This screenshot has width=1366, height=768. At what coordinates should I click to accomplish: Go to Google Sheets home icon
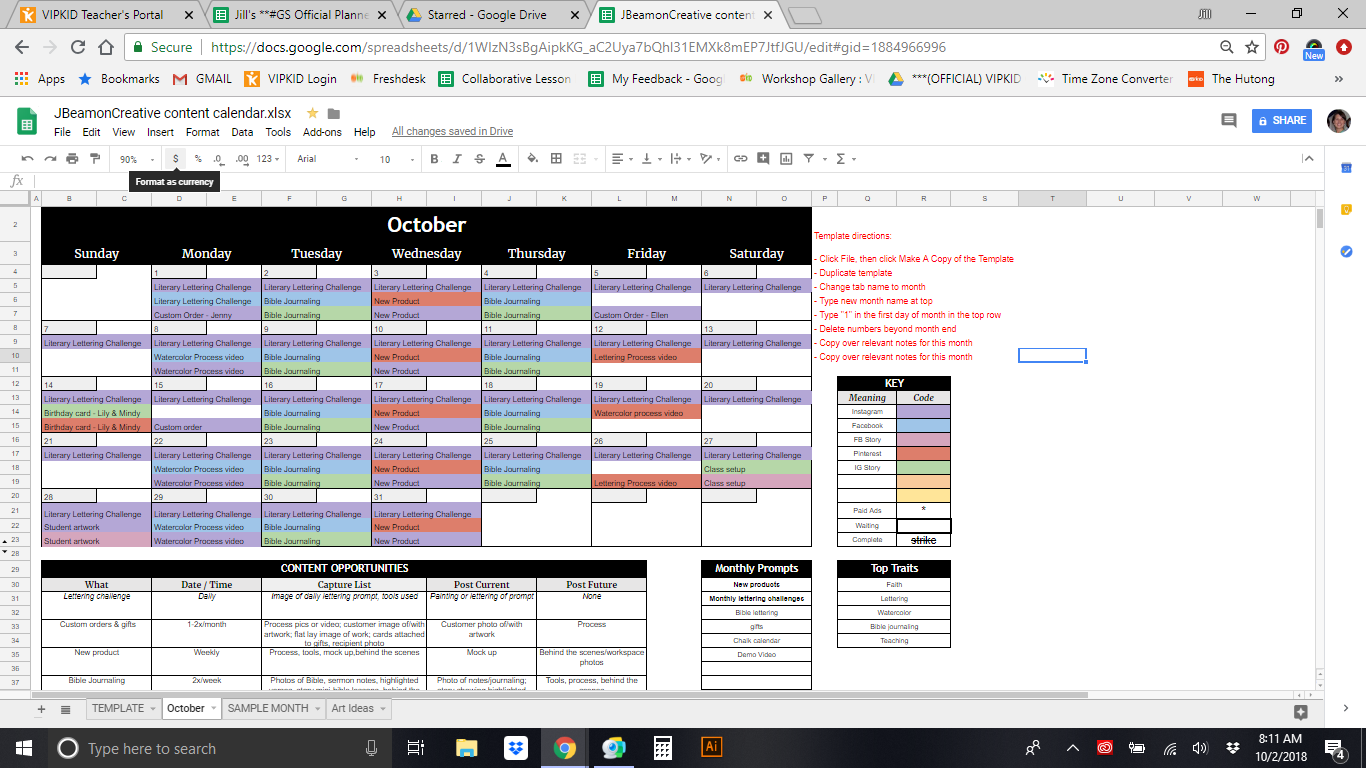[27, 121]
